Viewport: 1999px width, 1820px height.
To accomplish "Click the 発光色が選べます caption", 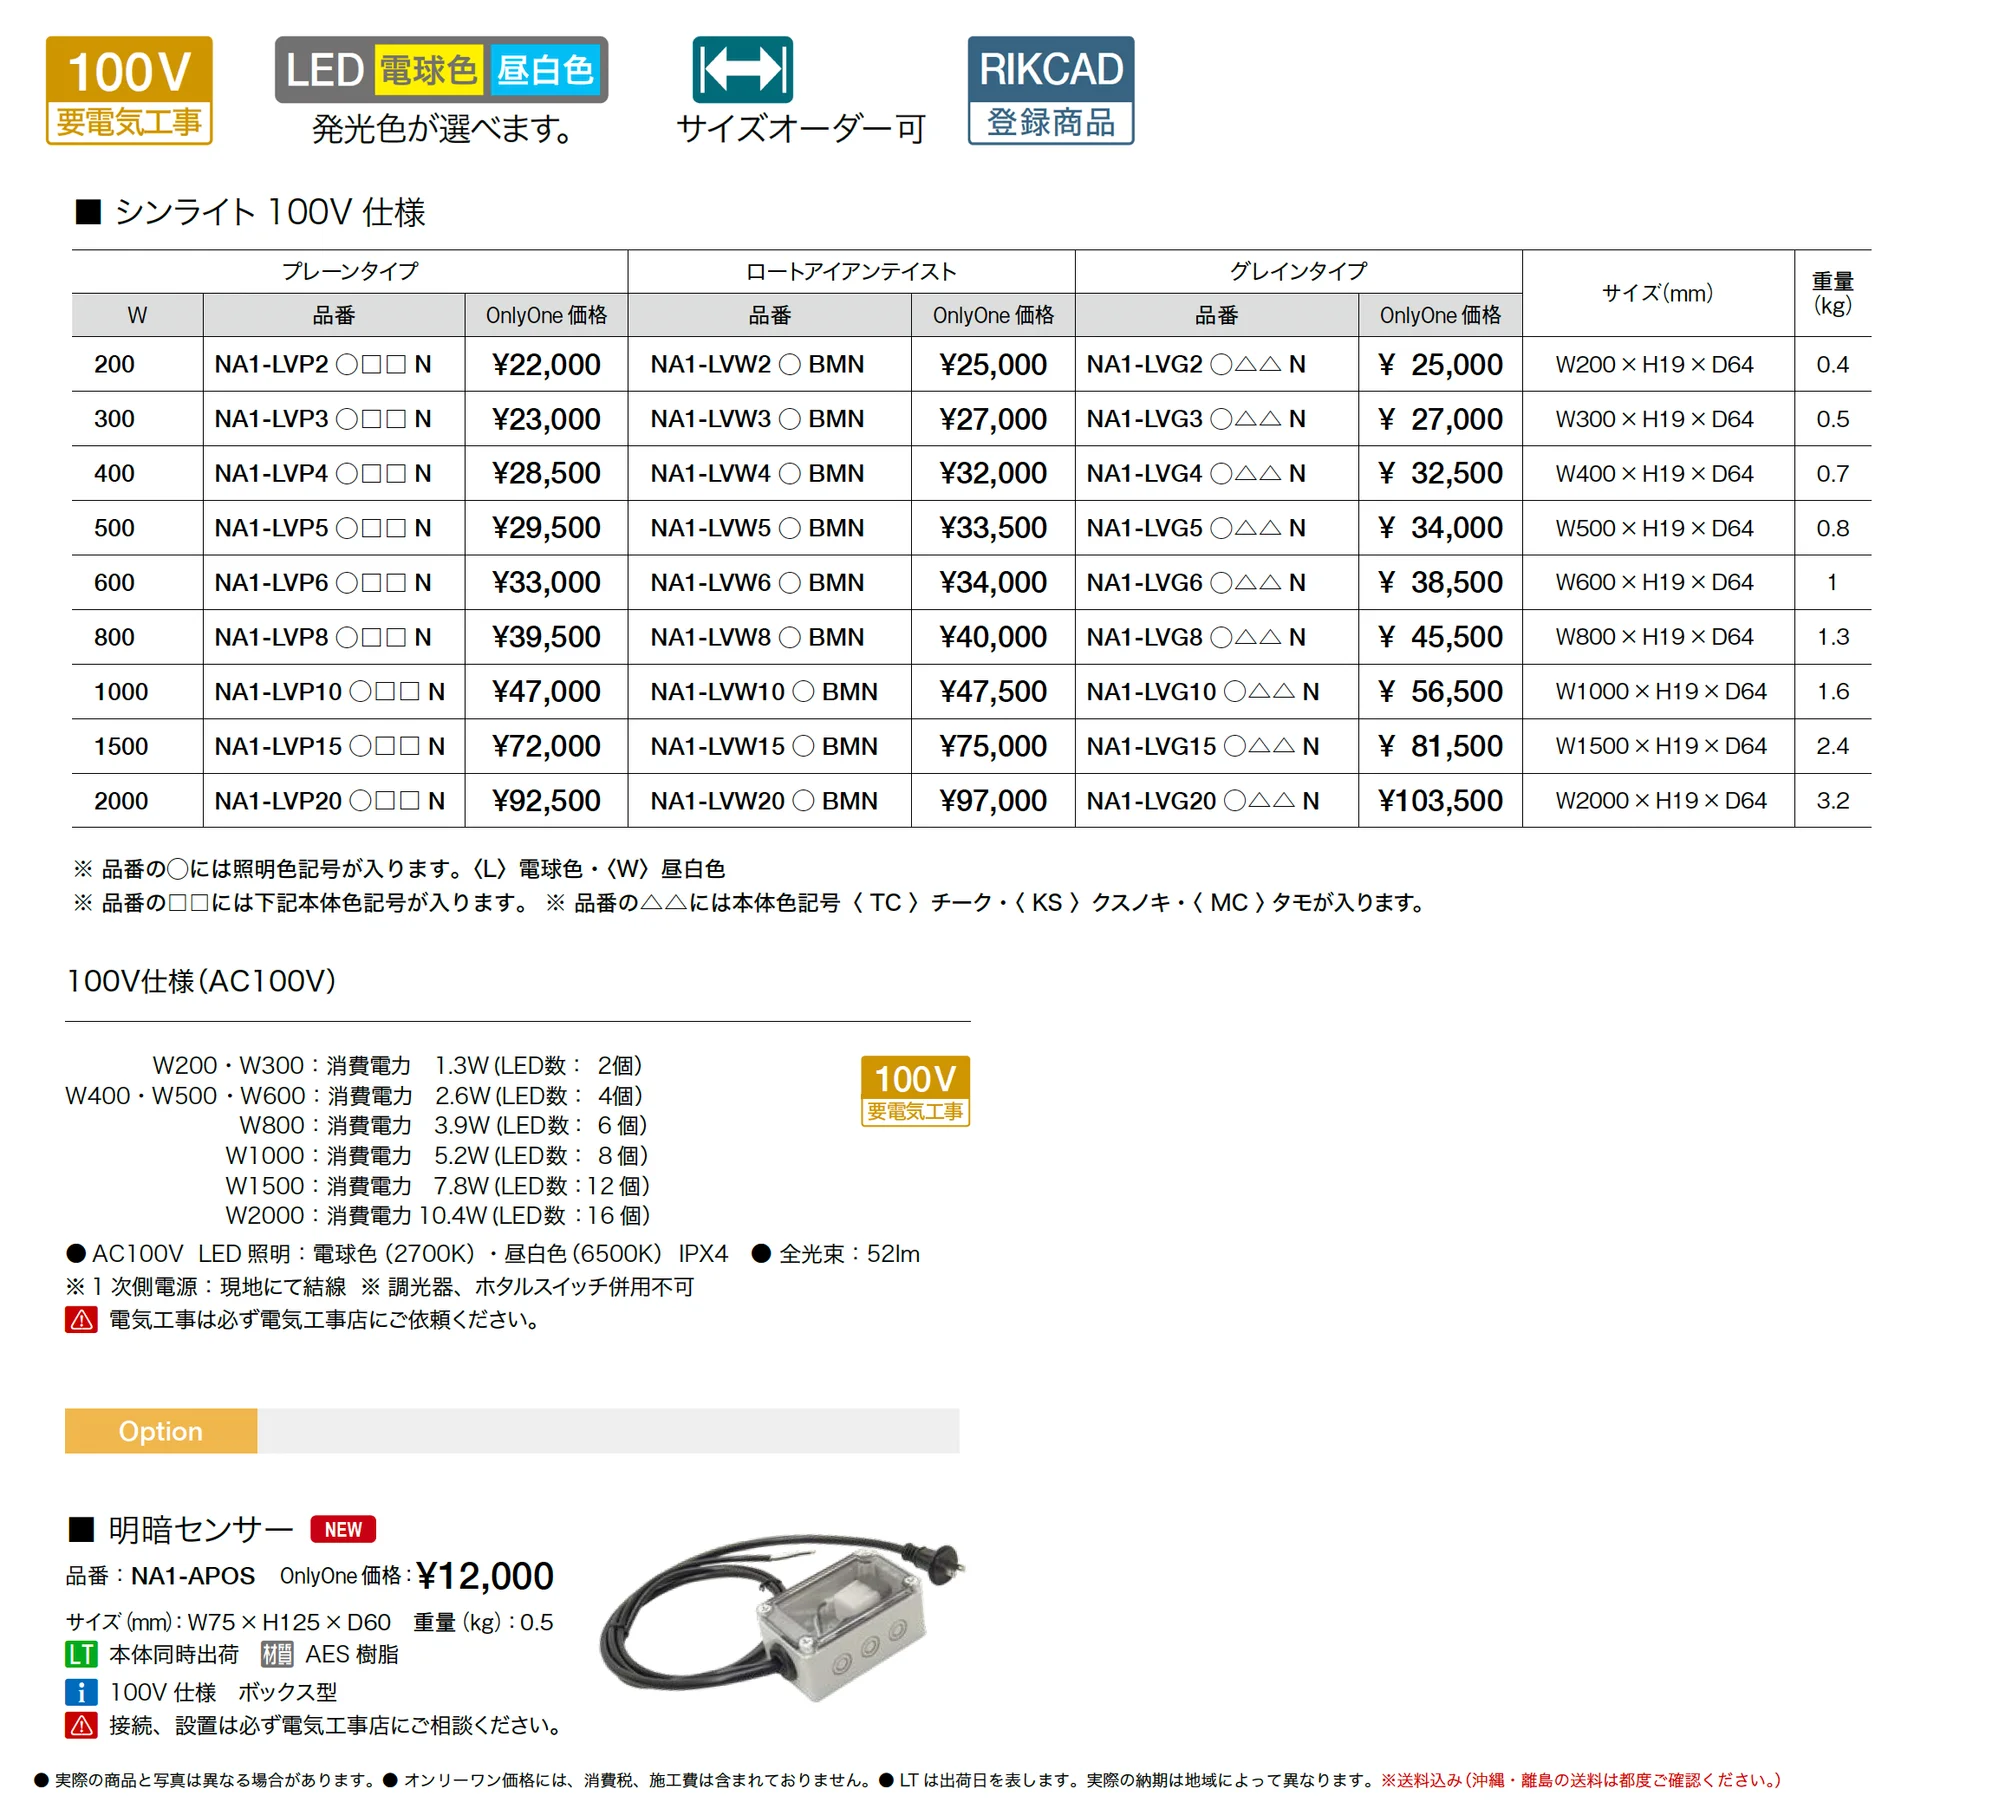I will point(441,129).
